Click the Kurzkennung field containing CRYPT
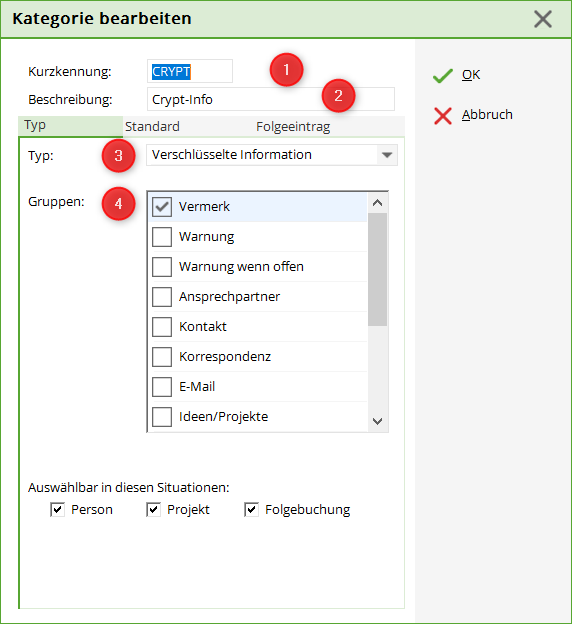Screen dimensions: 572x624 pyautogui.click(x=190, y=71)
